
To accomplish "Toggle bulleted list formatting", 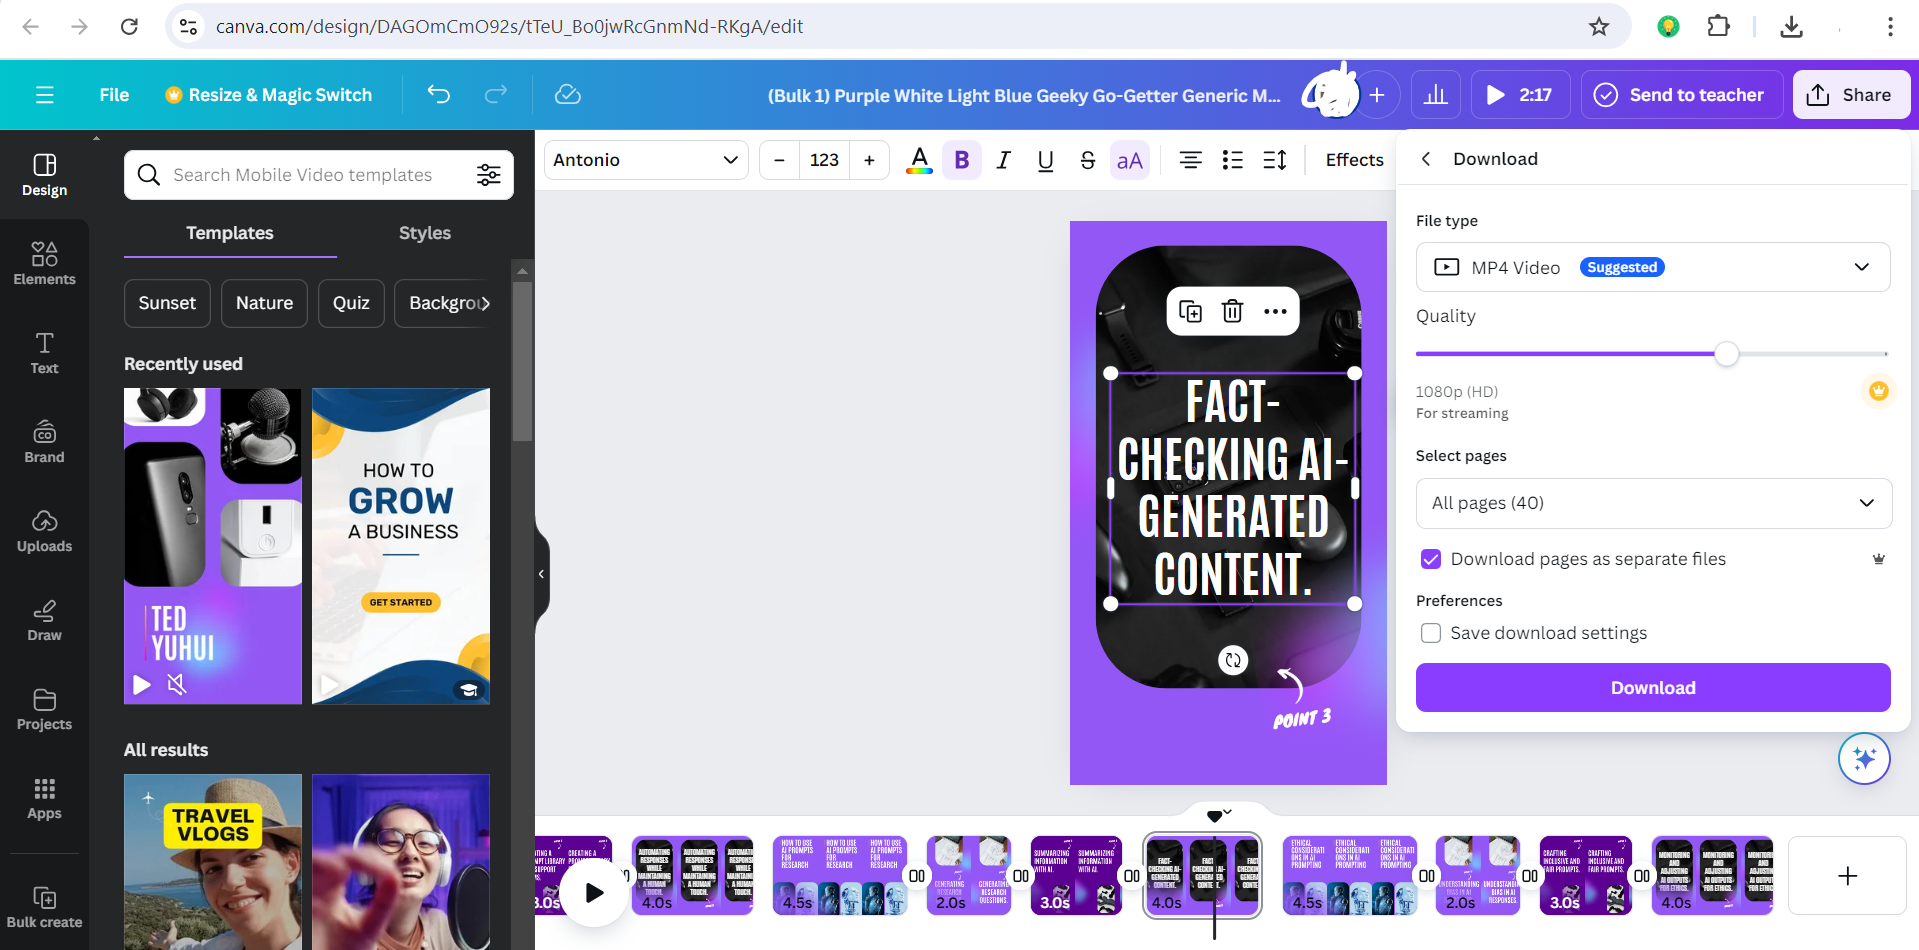I will click(1233, 160).
